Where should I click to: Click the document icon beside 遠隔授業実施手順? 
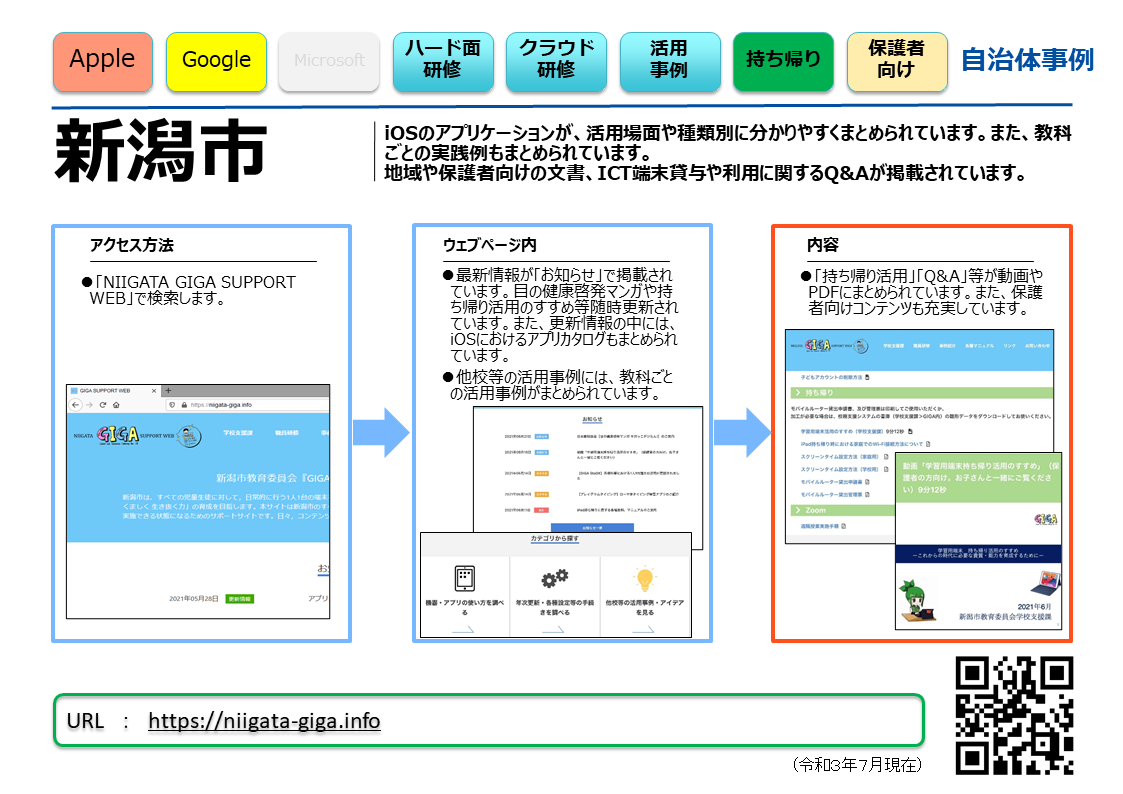pos(844,526)
